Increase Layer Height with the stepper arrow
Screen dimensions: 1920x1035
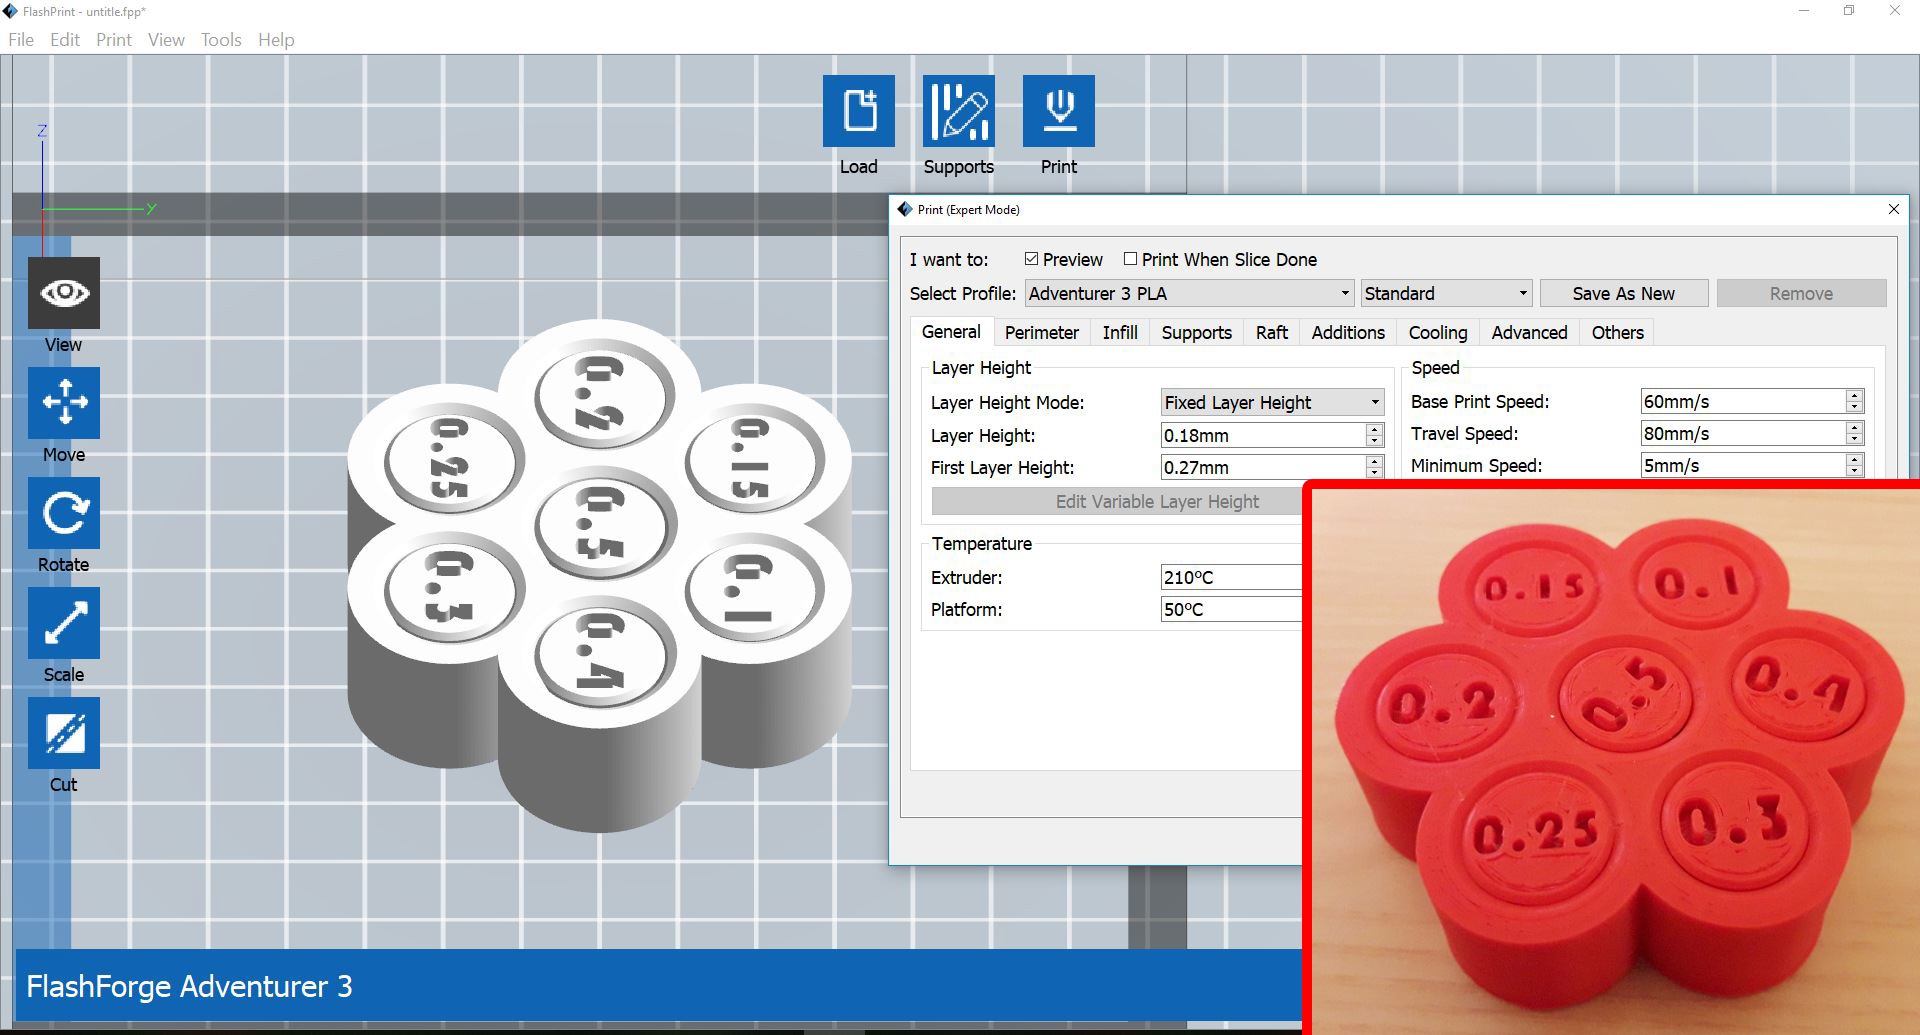pyautogui.click(x=1372, y=430)
